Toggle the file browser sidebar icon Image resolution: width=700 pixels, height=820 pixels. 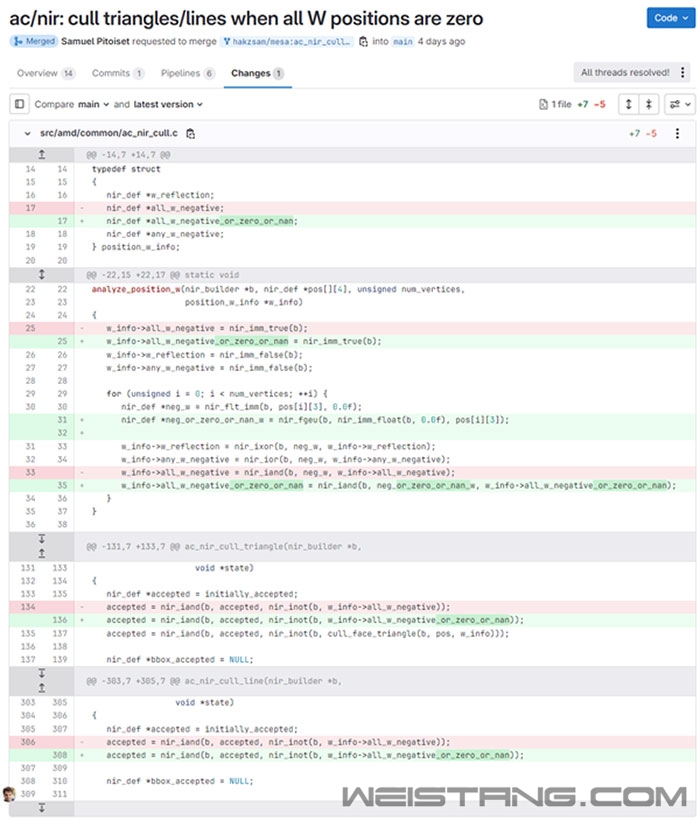click(x=19, y=104)
